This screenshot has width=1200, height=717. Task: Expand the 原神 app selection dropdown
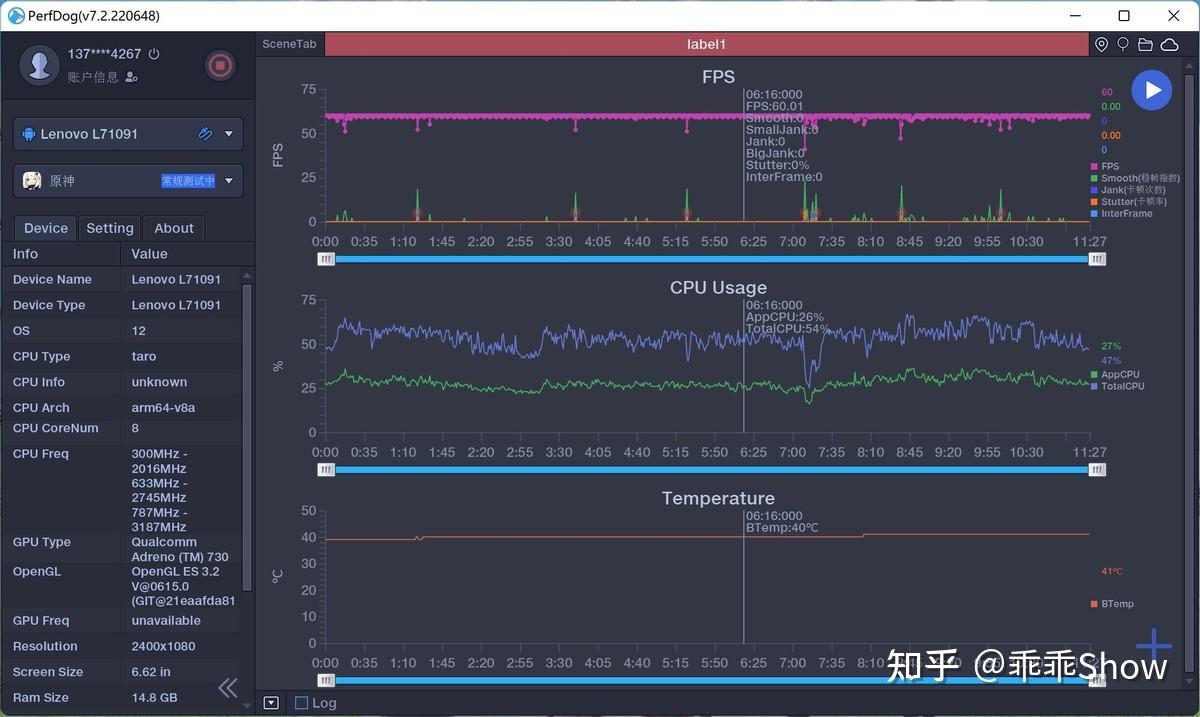point(229,181)
